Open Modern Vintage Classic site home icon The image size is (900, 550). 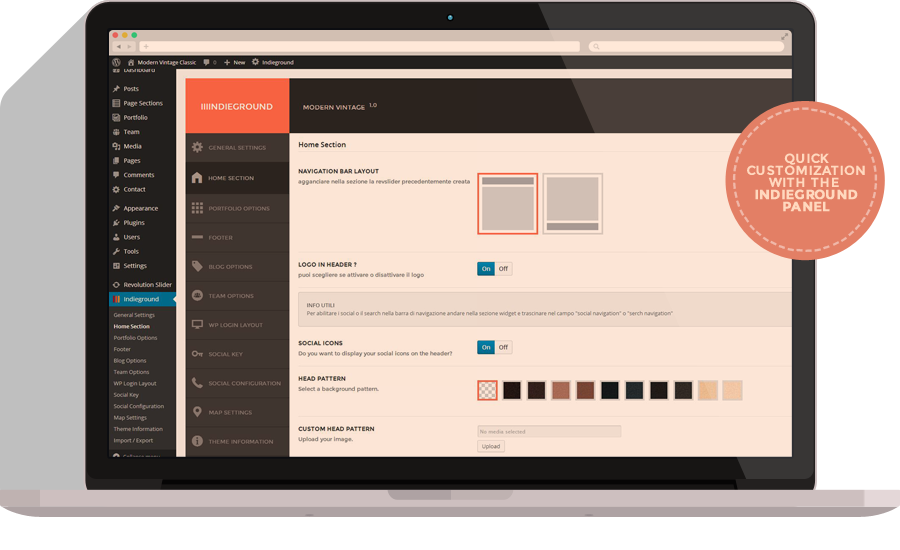tap(131, 62)
